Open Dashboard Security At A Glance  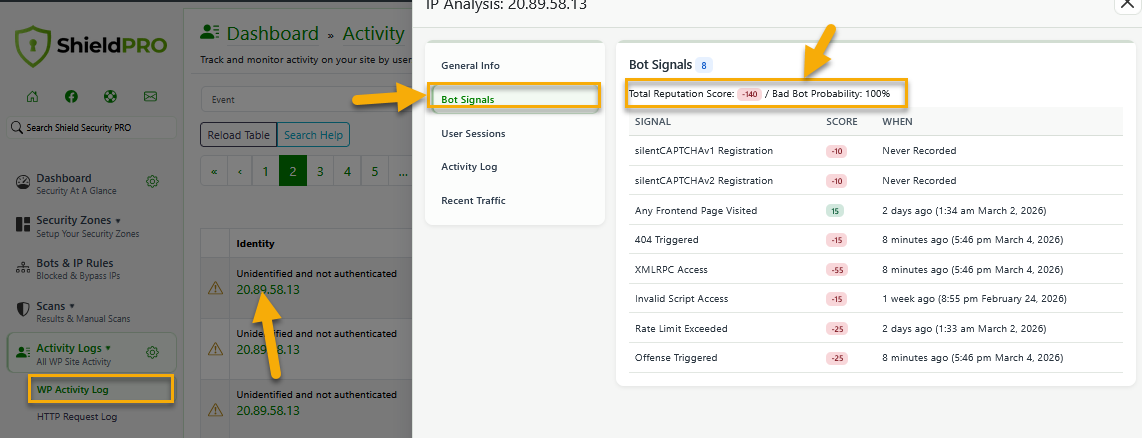pos(76,184)
